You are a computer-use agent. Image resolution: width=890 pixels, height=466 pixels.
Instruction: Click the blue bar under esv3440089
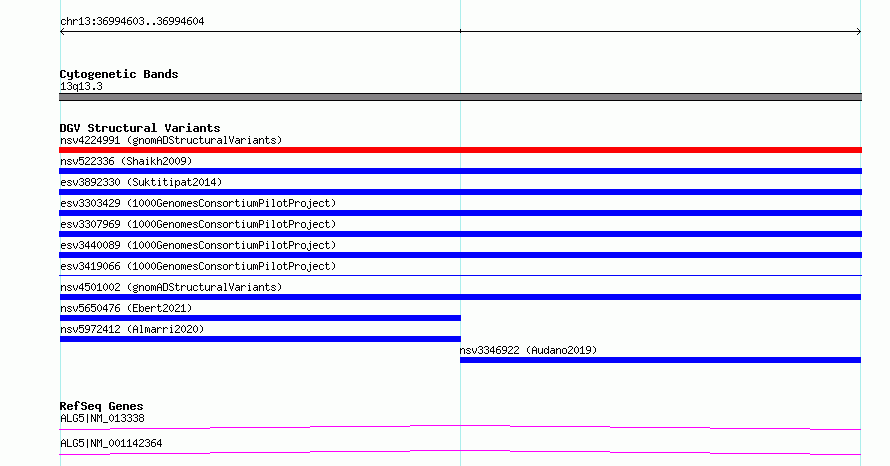click(x=460, y=255)
